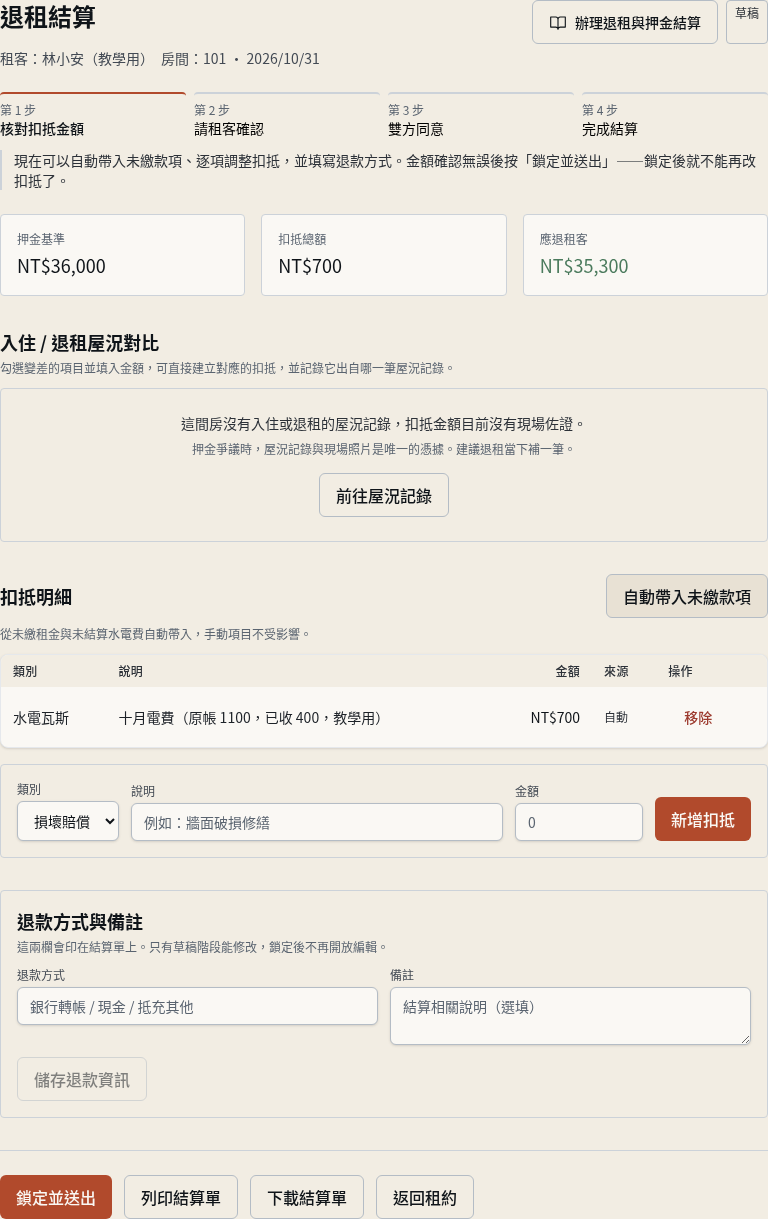The width and height of the screenshot is (768, 1219).
Task: Click the book icon beside 辦理退租與押金結算
Action: [x=558, y=22]
